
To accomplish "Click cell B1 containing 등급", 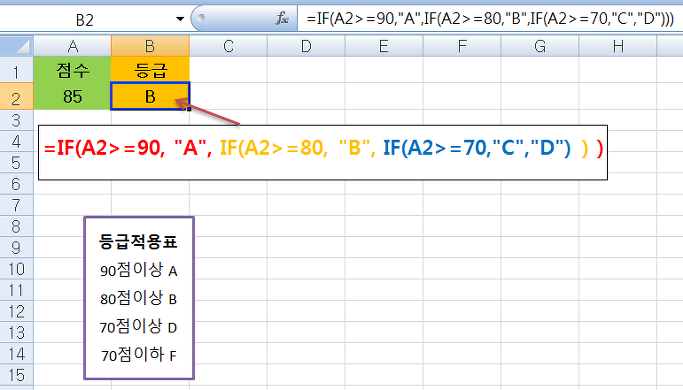I will 150,70.
